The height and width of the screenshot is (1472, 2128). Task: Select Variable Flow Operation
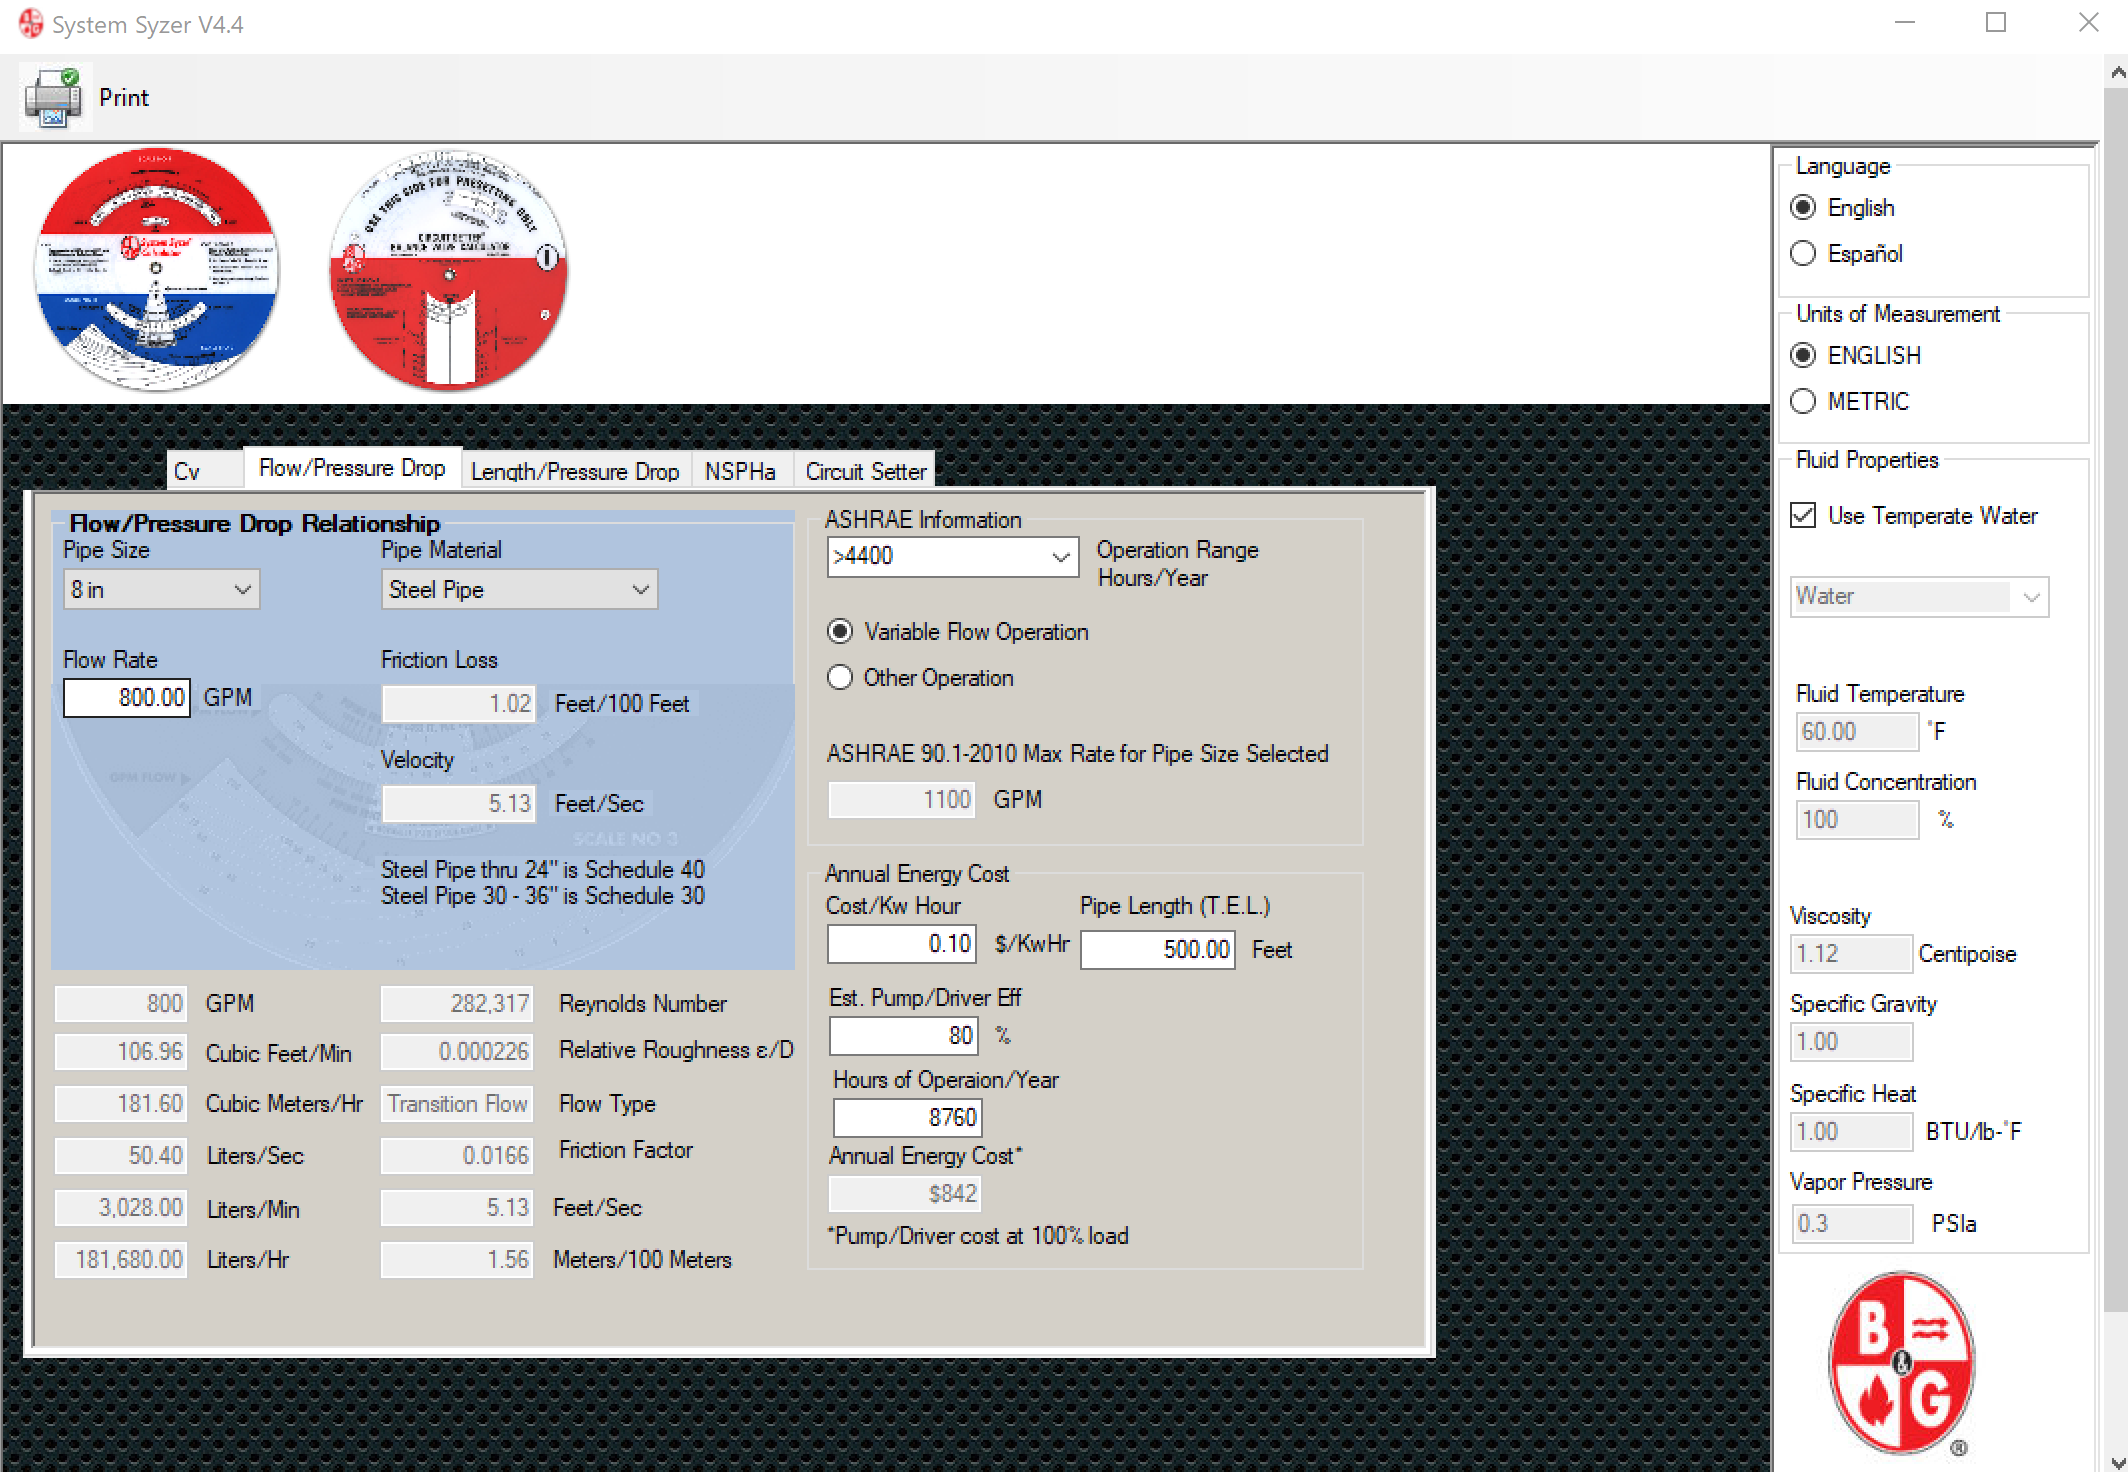point(840,631)
